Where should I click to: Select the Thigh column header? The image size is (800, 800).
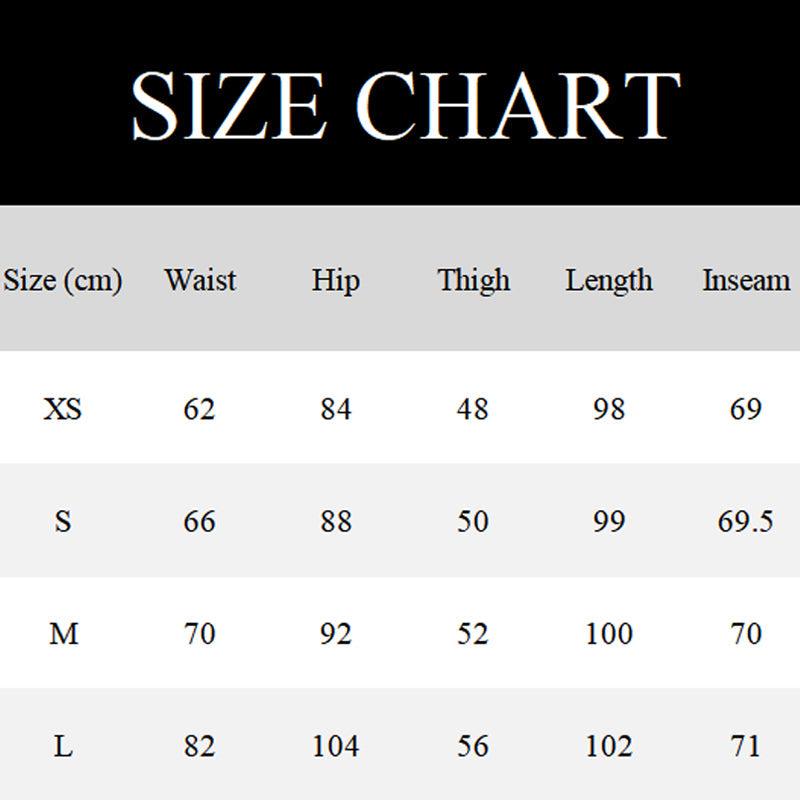[x=473, y=281]
